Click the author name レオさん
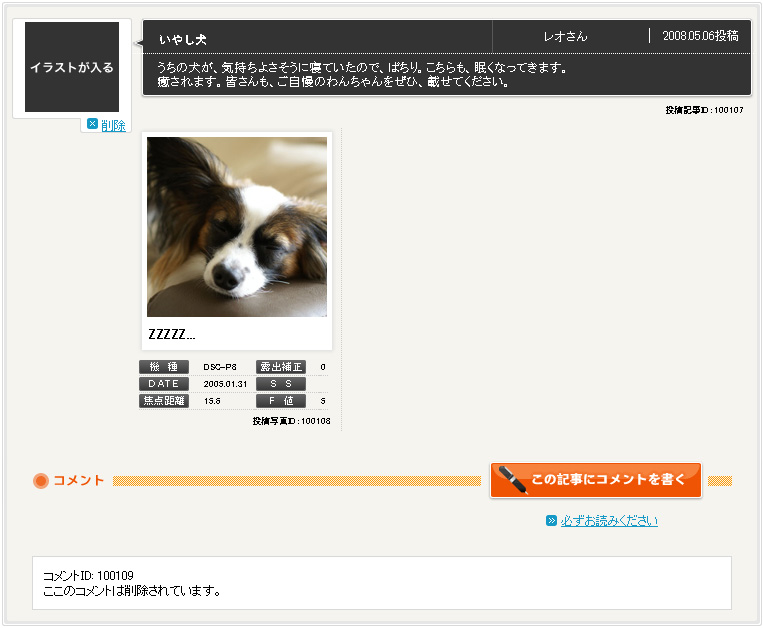 565,36
